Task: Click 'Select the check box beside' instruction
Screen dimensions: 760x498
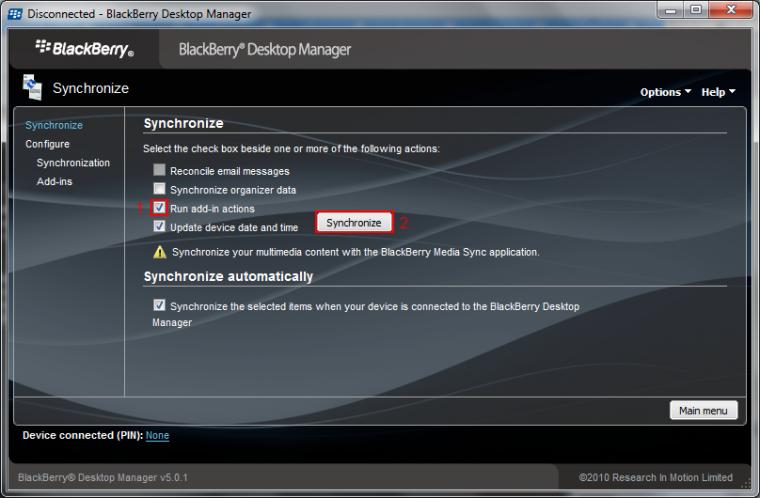Action: (x=291, y=148)
